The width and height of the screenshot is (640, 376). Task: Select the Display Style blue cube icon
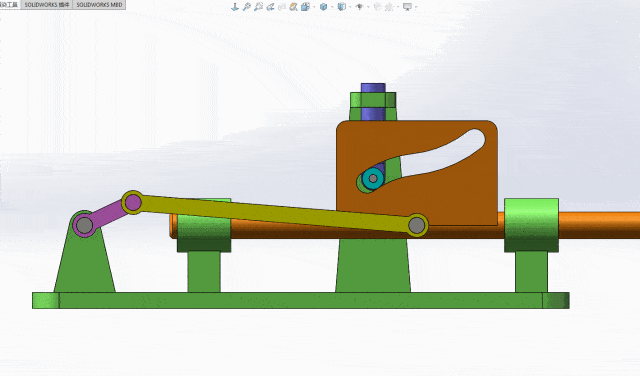323,7
